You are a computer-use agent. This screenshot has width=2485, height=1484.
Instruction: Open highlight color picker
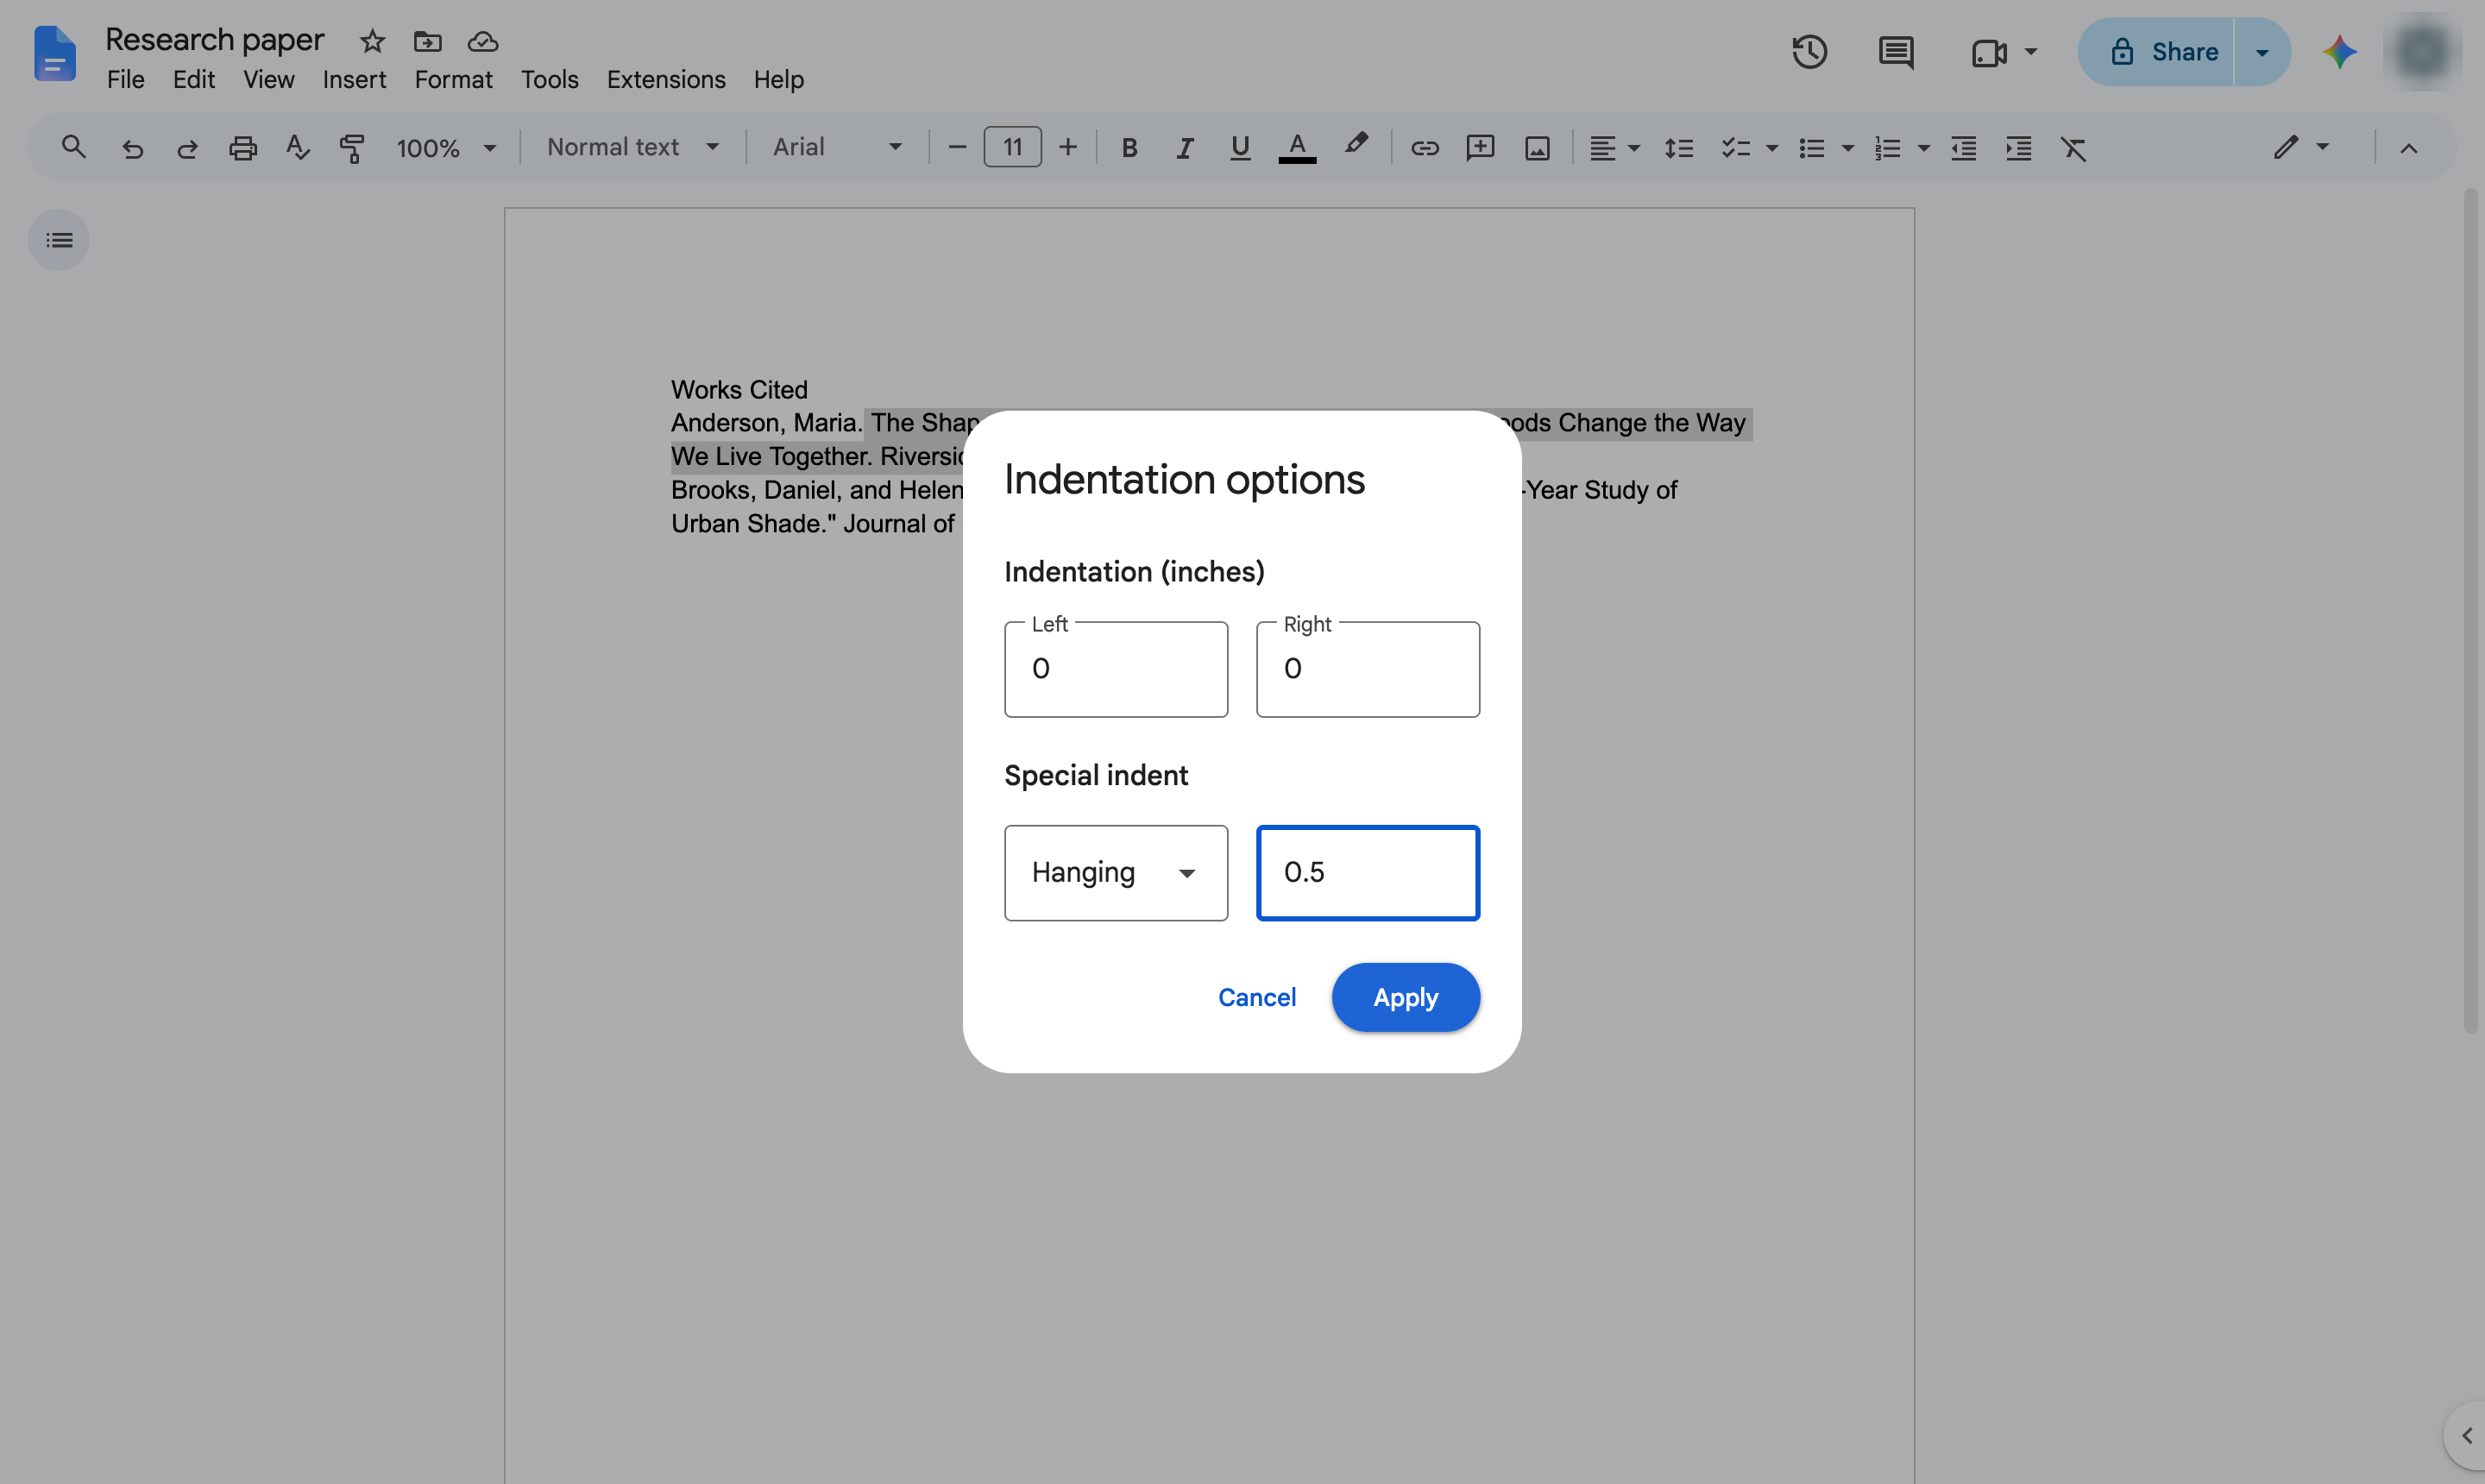[x=1356, y=146]
